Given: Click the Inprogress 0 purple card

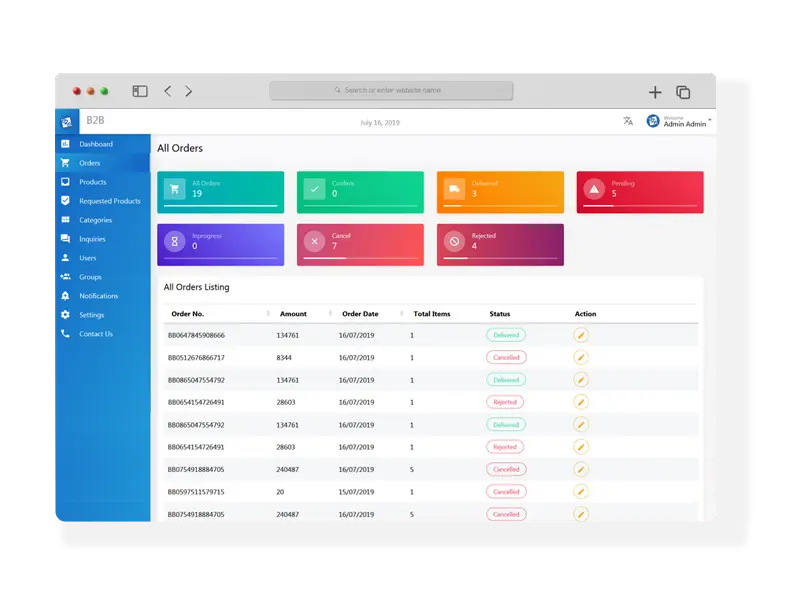Looking at the screenshot, I should tap(221, 245).
